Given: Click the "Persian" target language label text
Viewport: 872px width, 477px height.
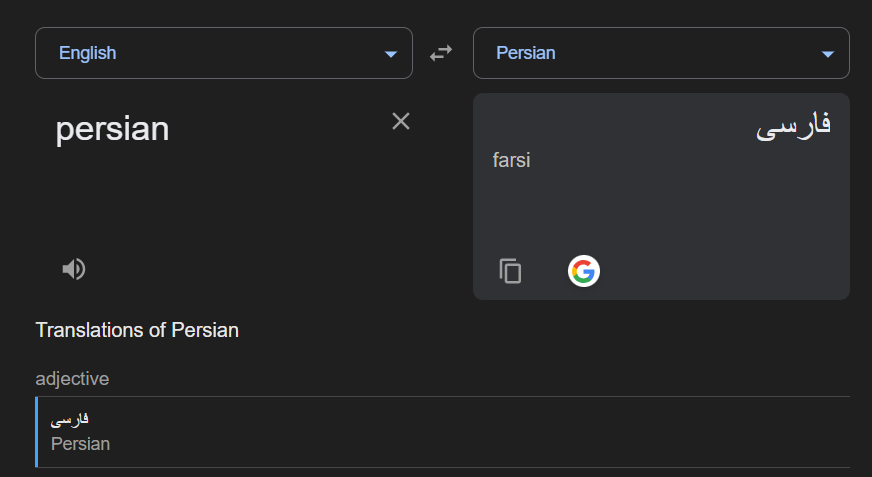Looking at the screenshot, I should 526,53.
